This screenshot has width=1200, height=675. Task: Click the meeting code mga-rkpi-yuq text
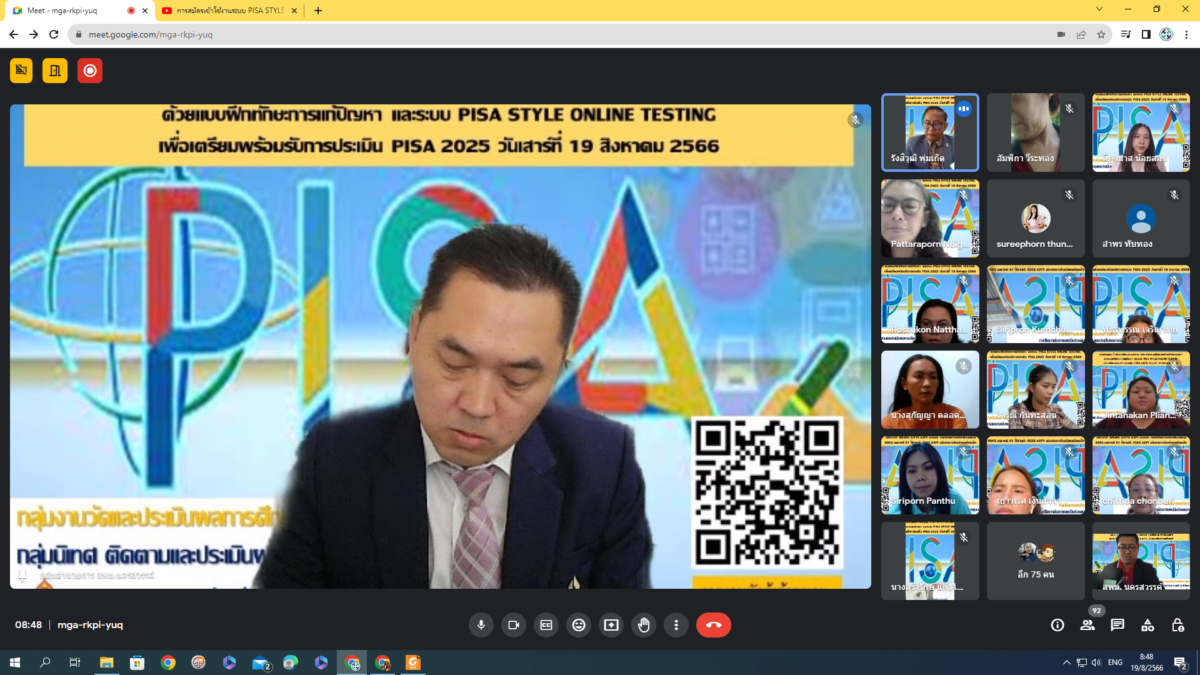90,625
